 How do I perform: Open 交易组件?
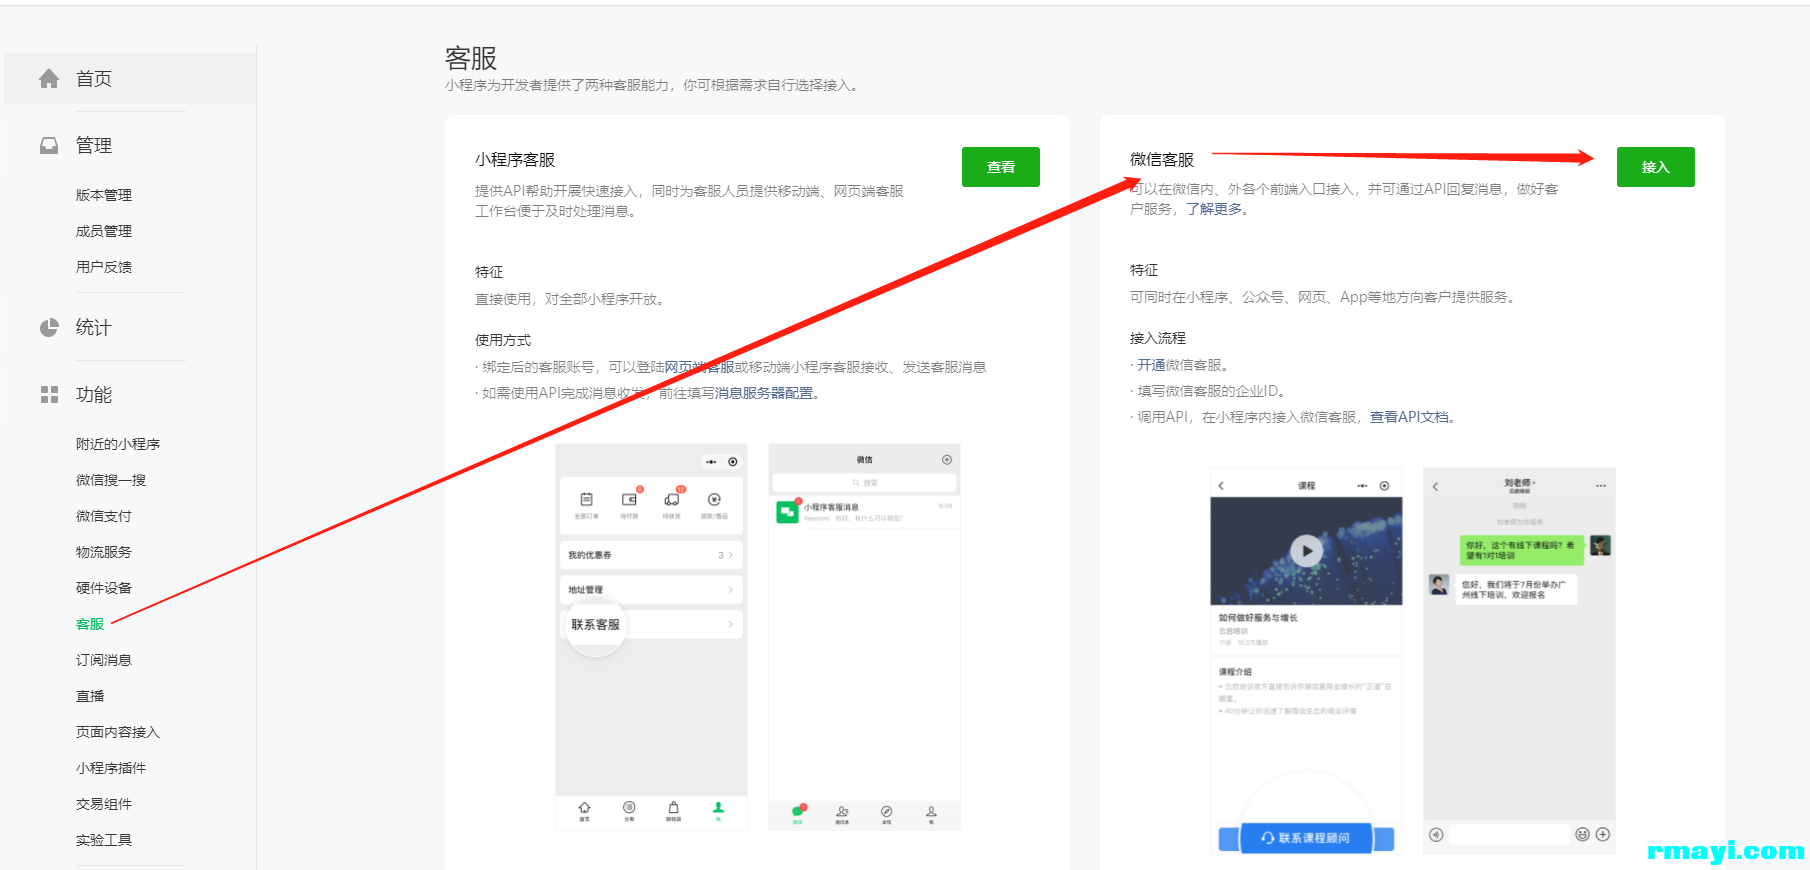pos(104,804)
